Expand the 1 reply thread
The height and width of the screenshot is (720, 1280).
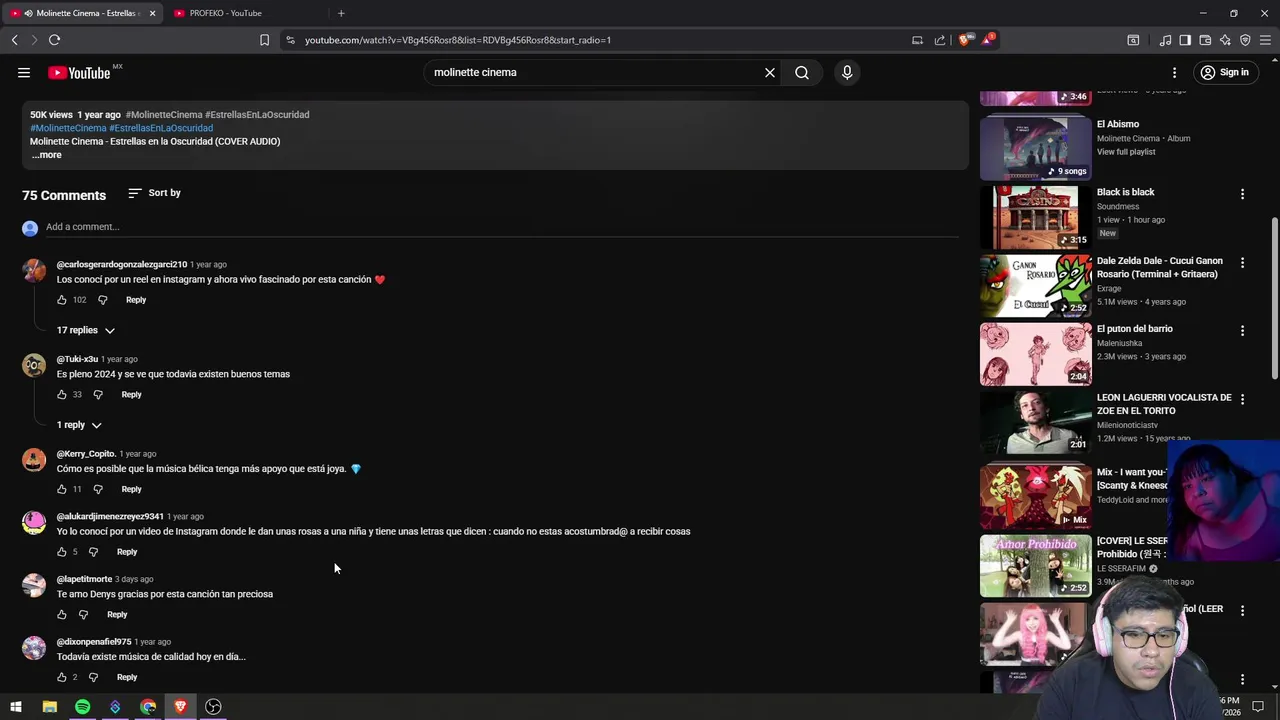tap(79, 425)
